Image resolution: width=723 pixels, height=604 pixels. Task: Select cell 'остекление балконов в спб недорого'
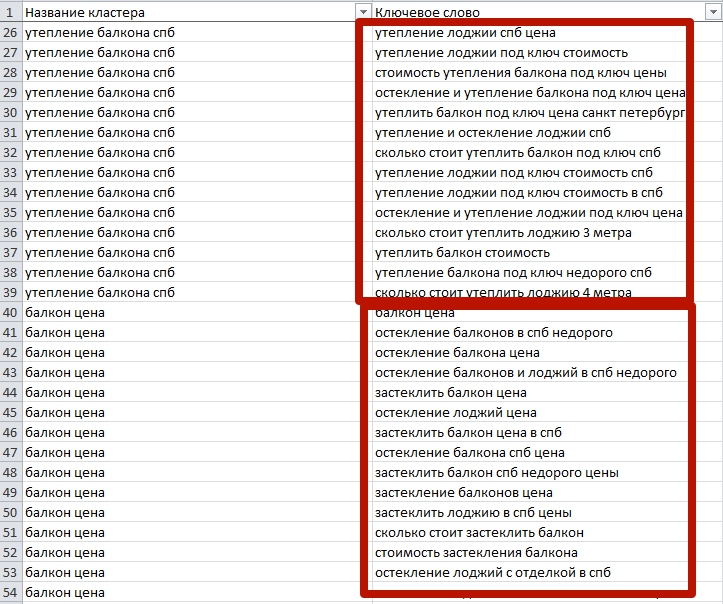tap(546, 332)
